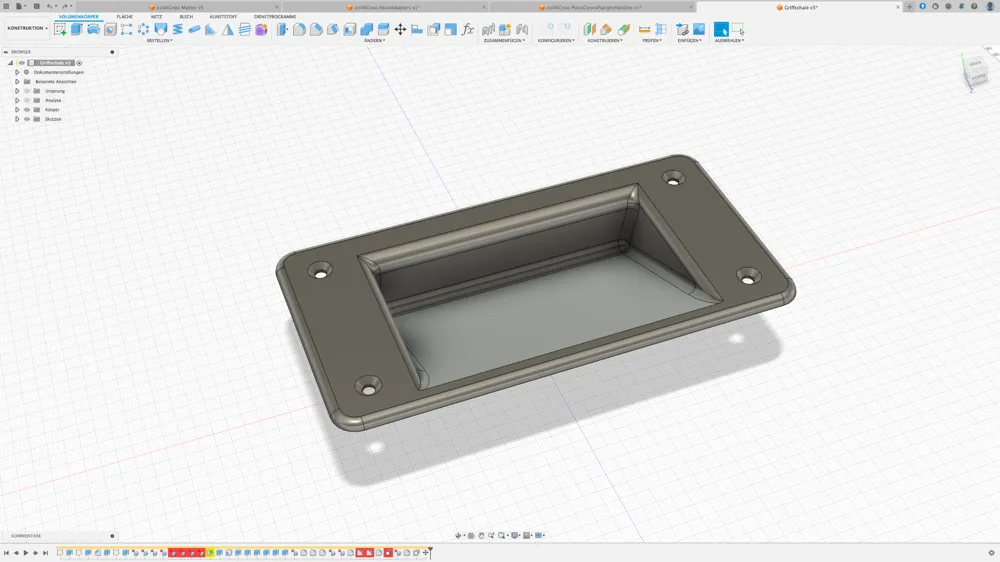Open the Konfigurieren dropdown menu
Viewport: 1000px width, 562px height.
tap(556, 40)
